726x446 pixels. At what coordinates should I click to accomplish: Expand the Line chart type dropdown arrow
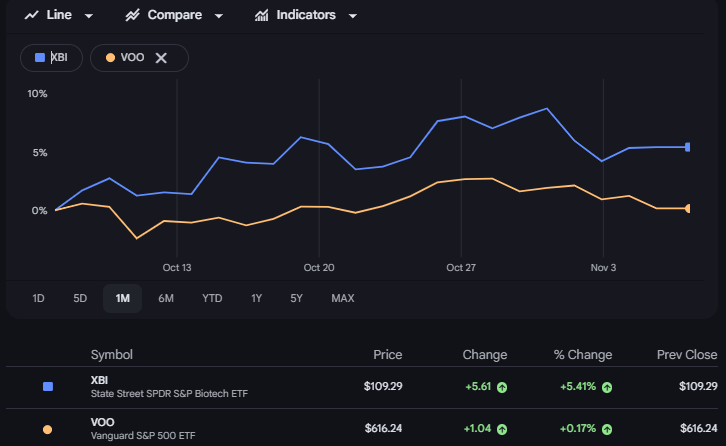pos(89,16)
